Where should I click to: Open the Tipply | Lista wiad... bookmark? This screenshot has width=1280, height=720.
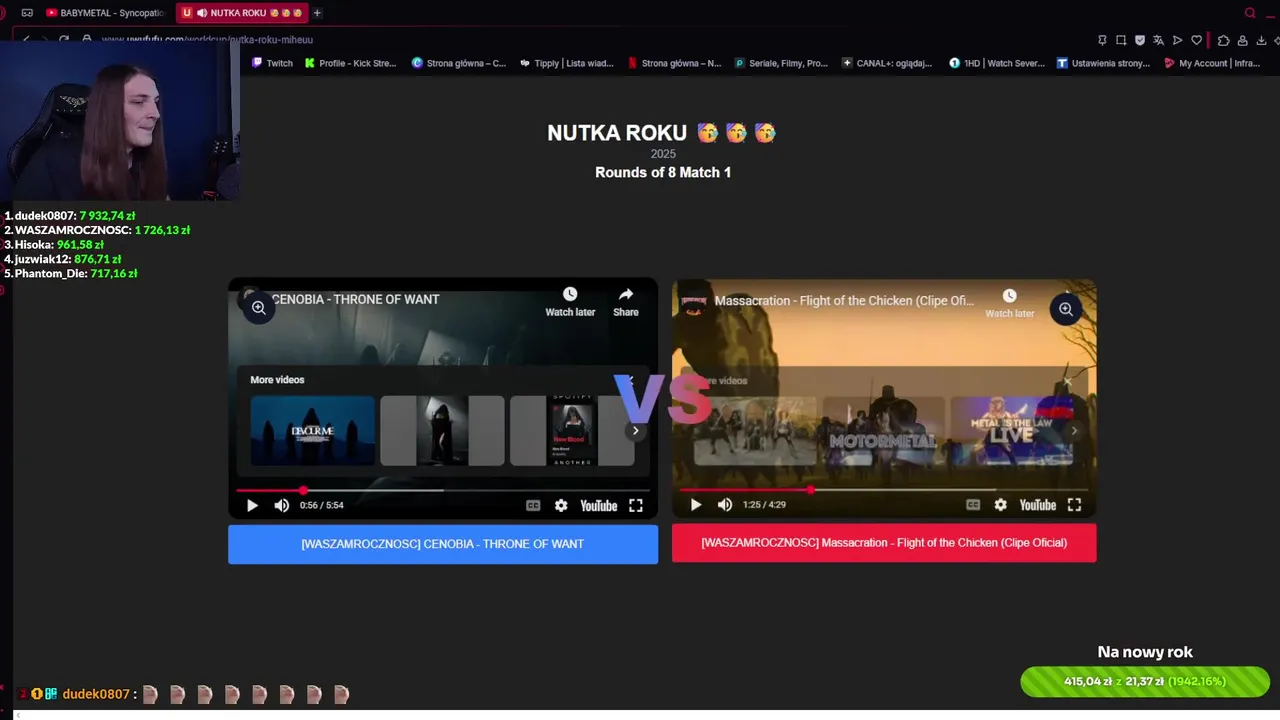pos(567,63)
